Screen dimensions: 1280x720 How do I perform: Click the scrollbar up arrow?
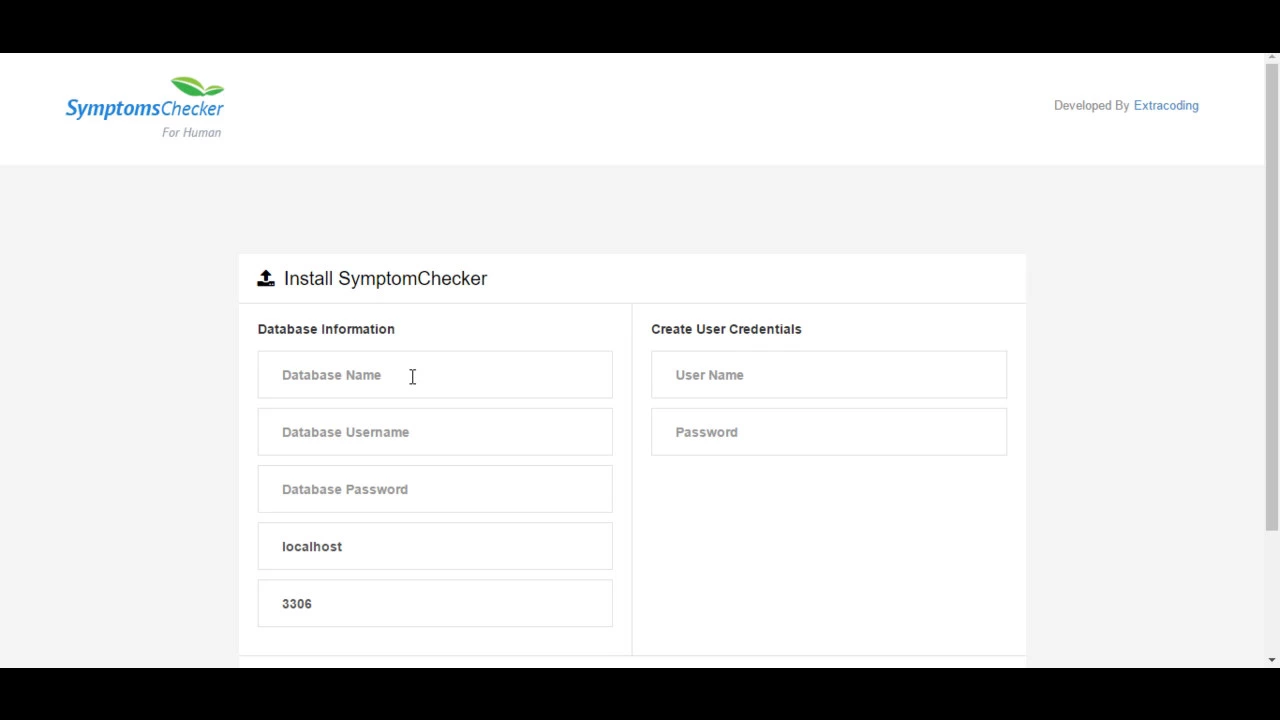pos(1272,59)
